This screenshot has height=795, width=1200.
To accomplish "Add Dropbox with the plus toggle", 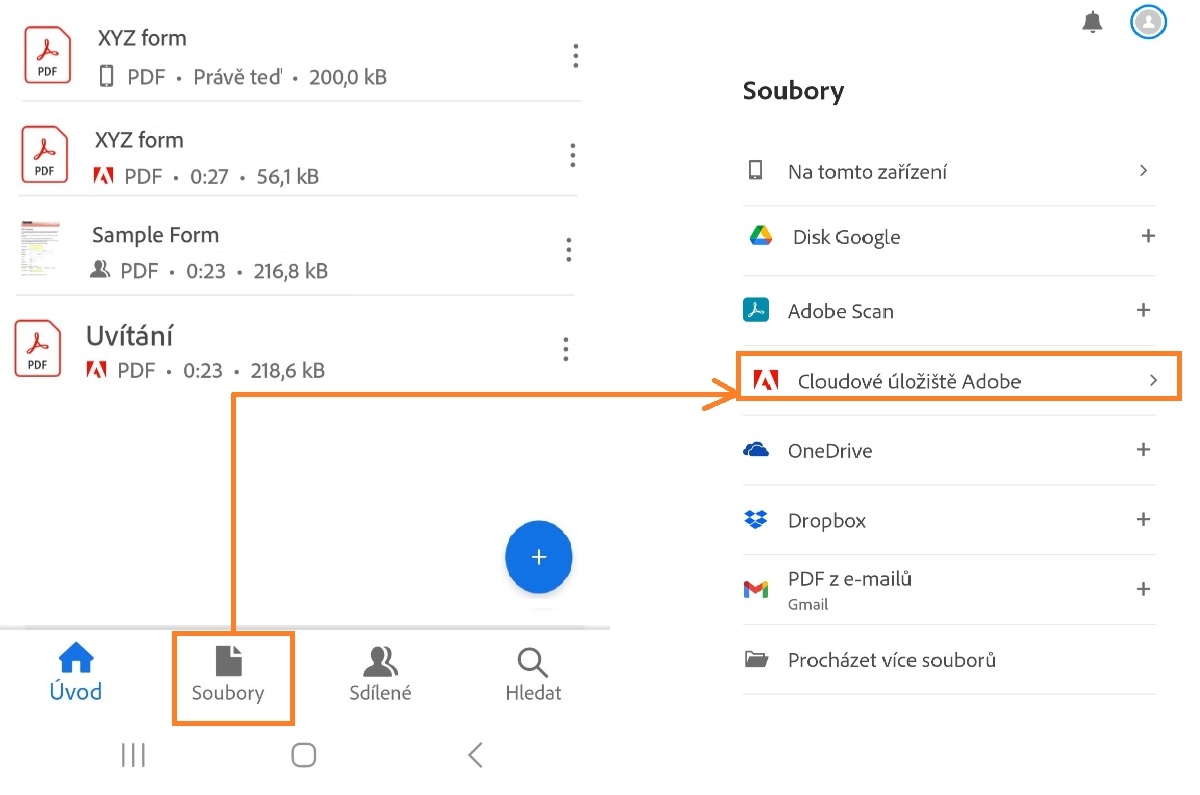I will pos(1143,519).
